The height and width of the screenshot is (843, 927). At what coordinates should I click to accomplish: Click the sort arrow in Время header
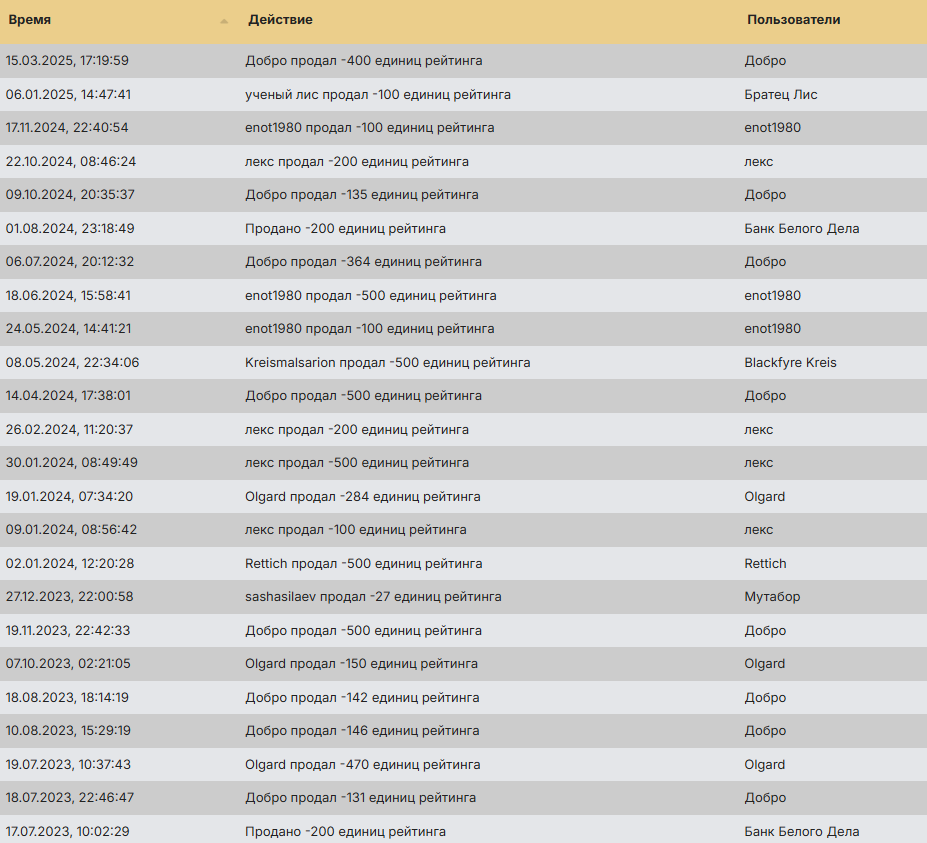(x=224, y=21)
